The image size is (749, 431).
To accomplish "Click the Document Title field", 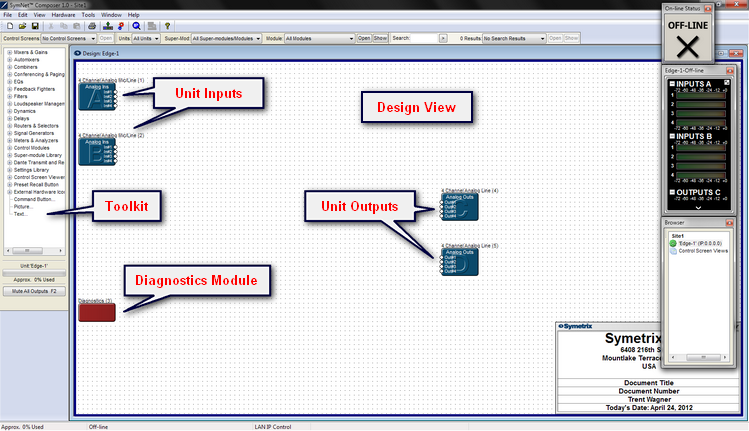I will 648,383.
